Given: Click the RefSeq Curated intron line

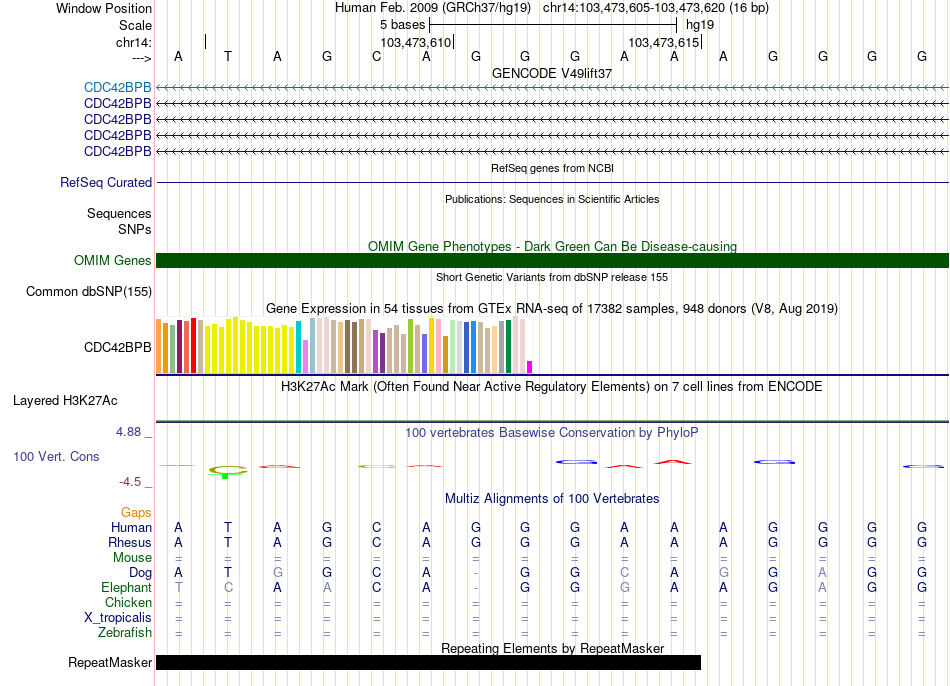Looking at the screenshot, I should pyautogui.click(x=552, y=182).
